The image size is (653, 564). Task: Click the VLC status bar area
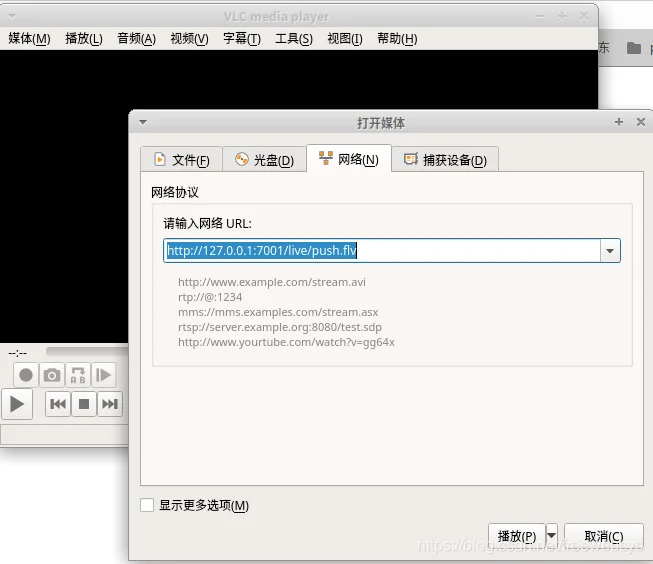tap(65, 435)
